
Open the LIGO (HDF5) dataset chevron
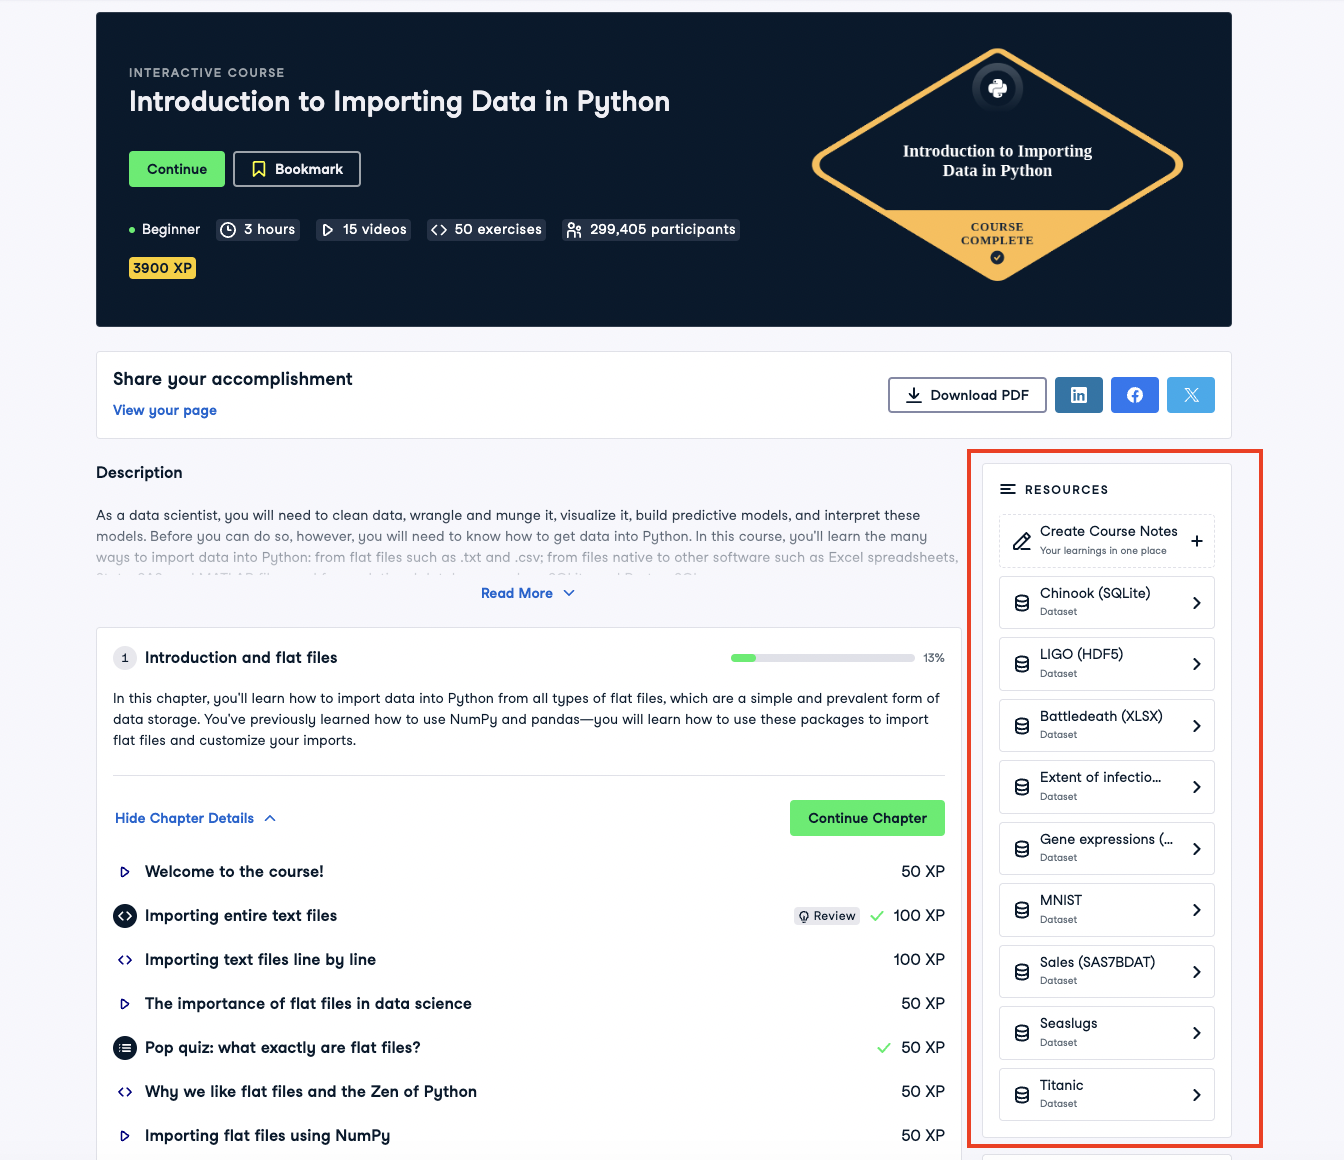[1196, 664]
